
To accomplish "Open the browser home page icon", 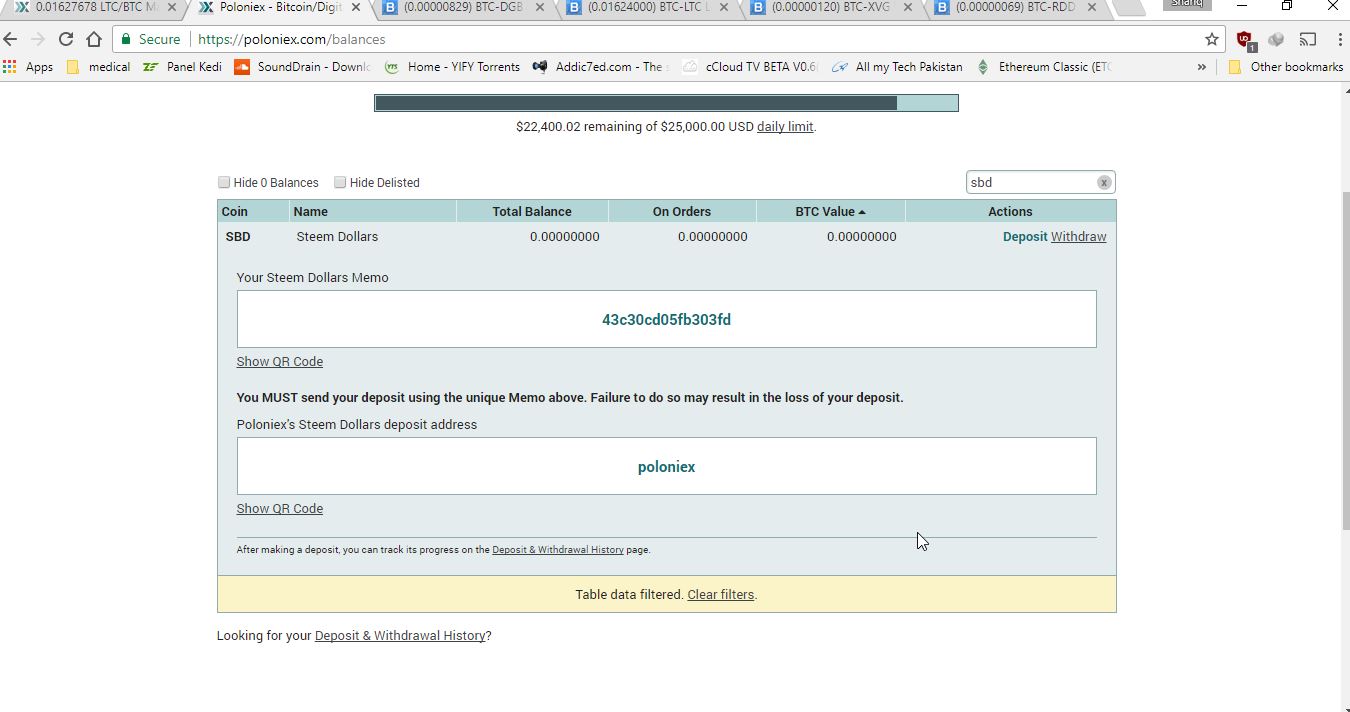I will click(x=94, y=40).
